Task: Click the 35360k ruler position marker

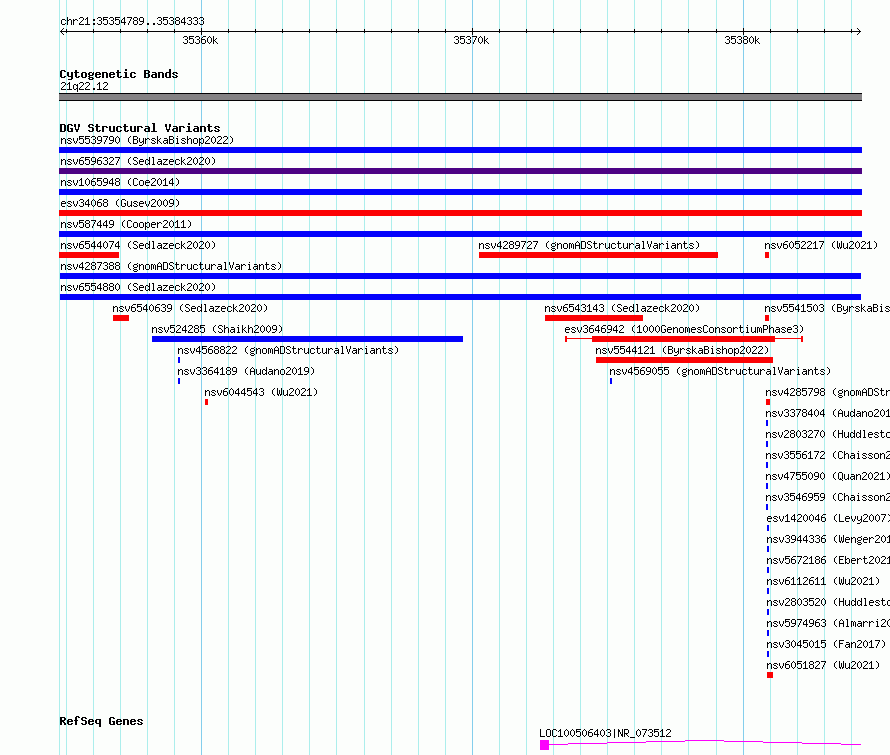Action: coord(200,40)
